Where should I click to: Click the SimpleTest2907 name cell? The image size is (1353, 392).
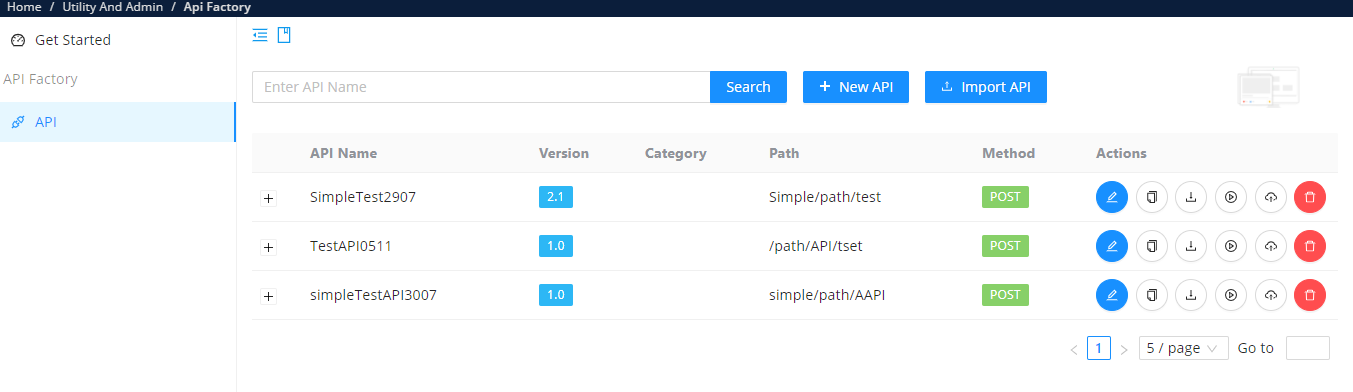click(x=363, y=197)
